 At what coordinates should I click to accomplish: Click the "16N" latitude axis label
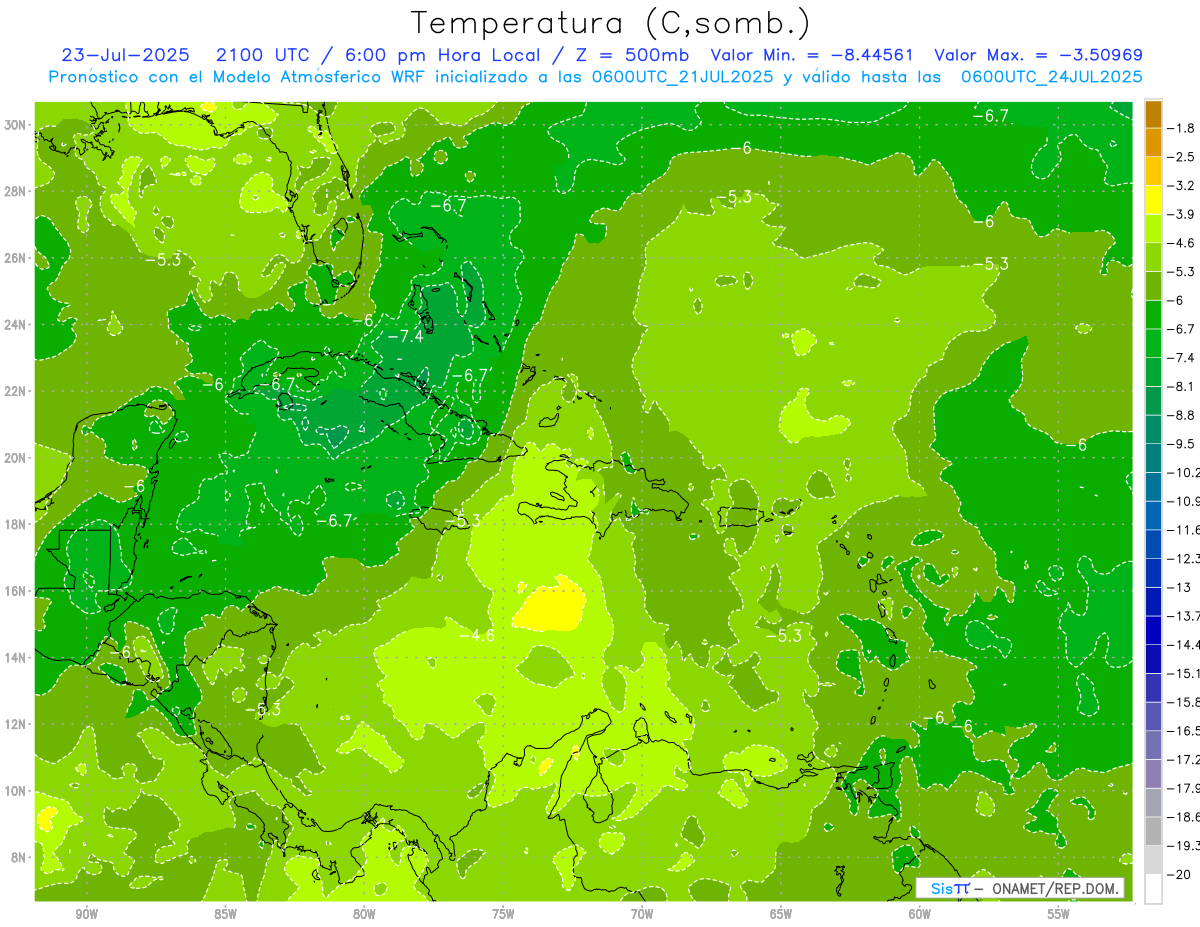(x=17, y=591)
